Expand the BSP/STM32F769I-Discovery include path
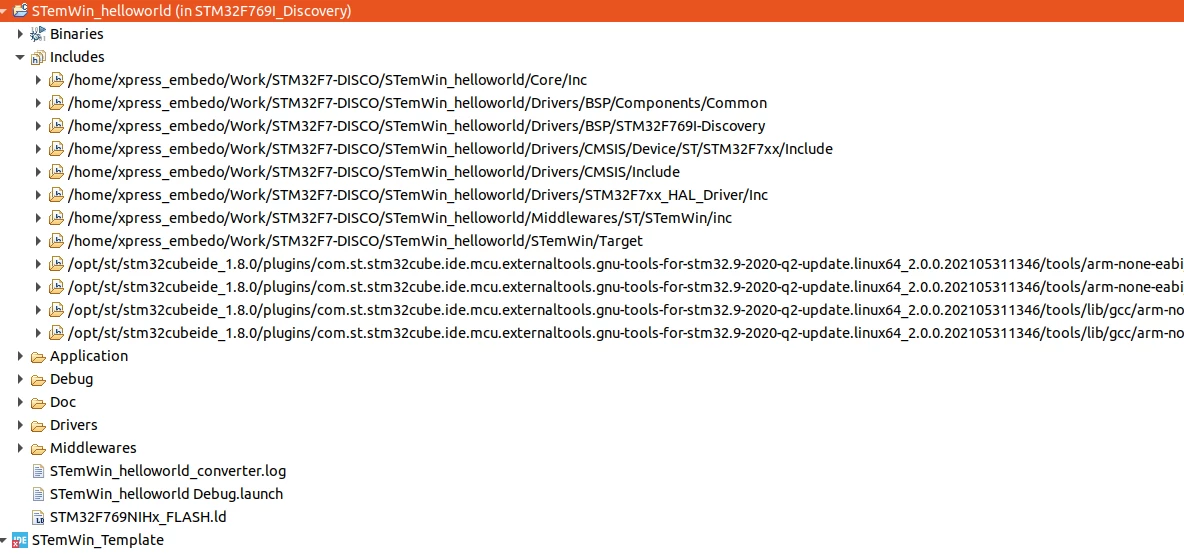 pos(39,126)
